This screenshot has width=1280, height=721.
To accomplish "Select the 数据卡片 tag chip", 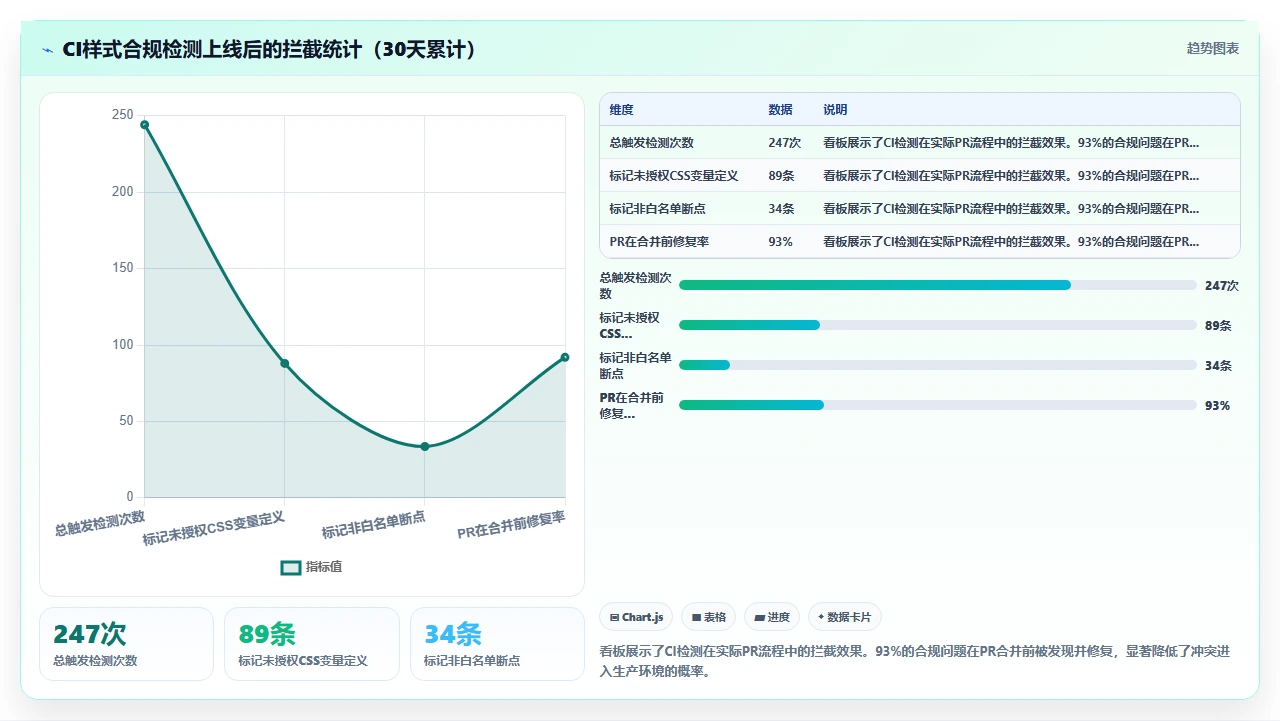I will [845, 617].
